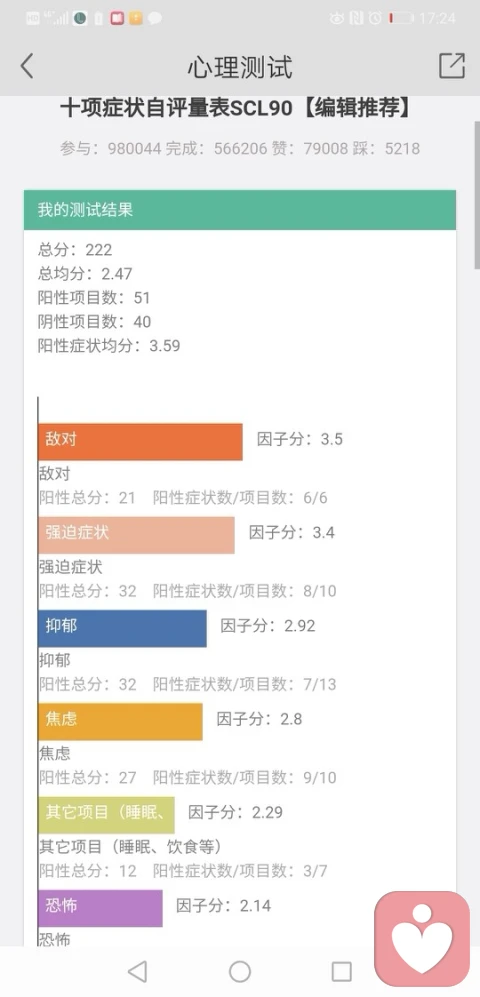Tap Android recent apps square button
The width and height of the screenshot is (480, 997).
tap(341, 972)
